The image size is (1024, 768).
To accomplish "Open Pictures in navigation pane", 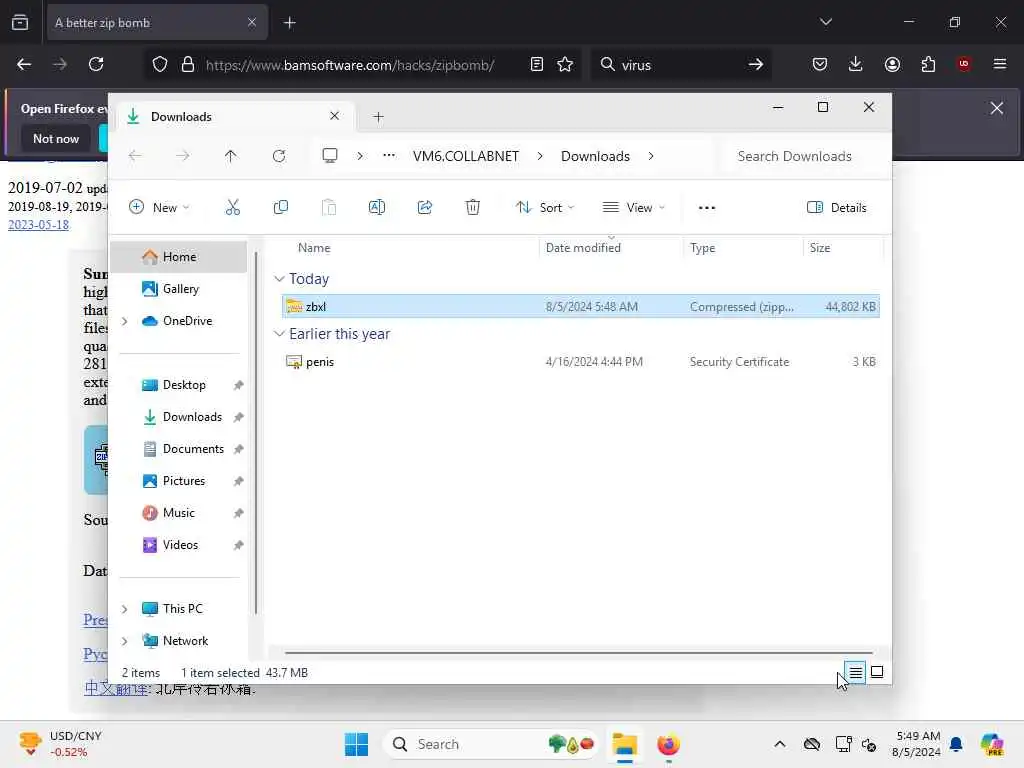I will tap(184, 481).
